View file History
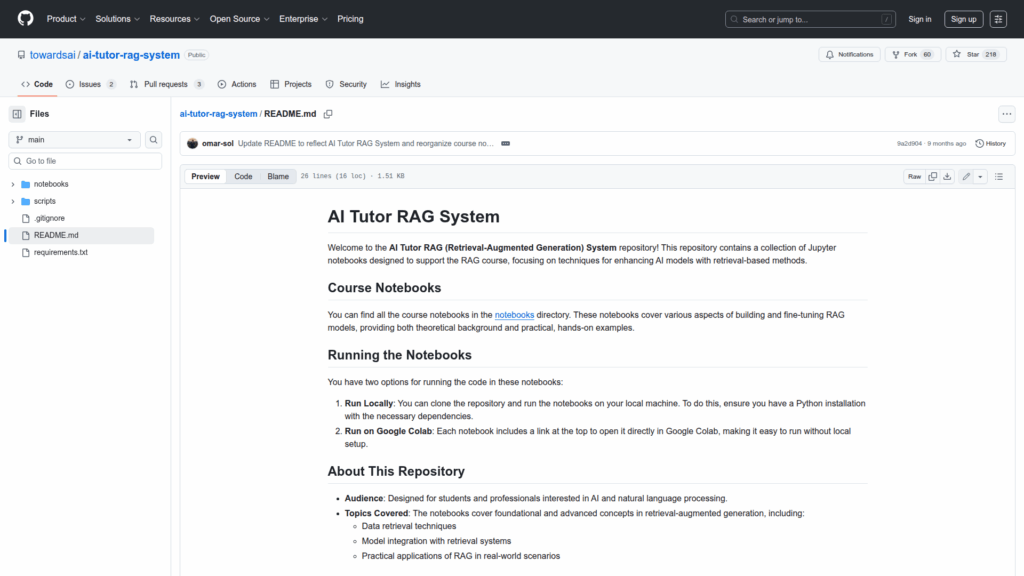 click(990, 144)
